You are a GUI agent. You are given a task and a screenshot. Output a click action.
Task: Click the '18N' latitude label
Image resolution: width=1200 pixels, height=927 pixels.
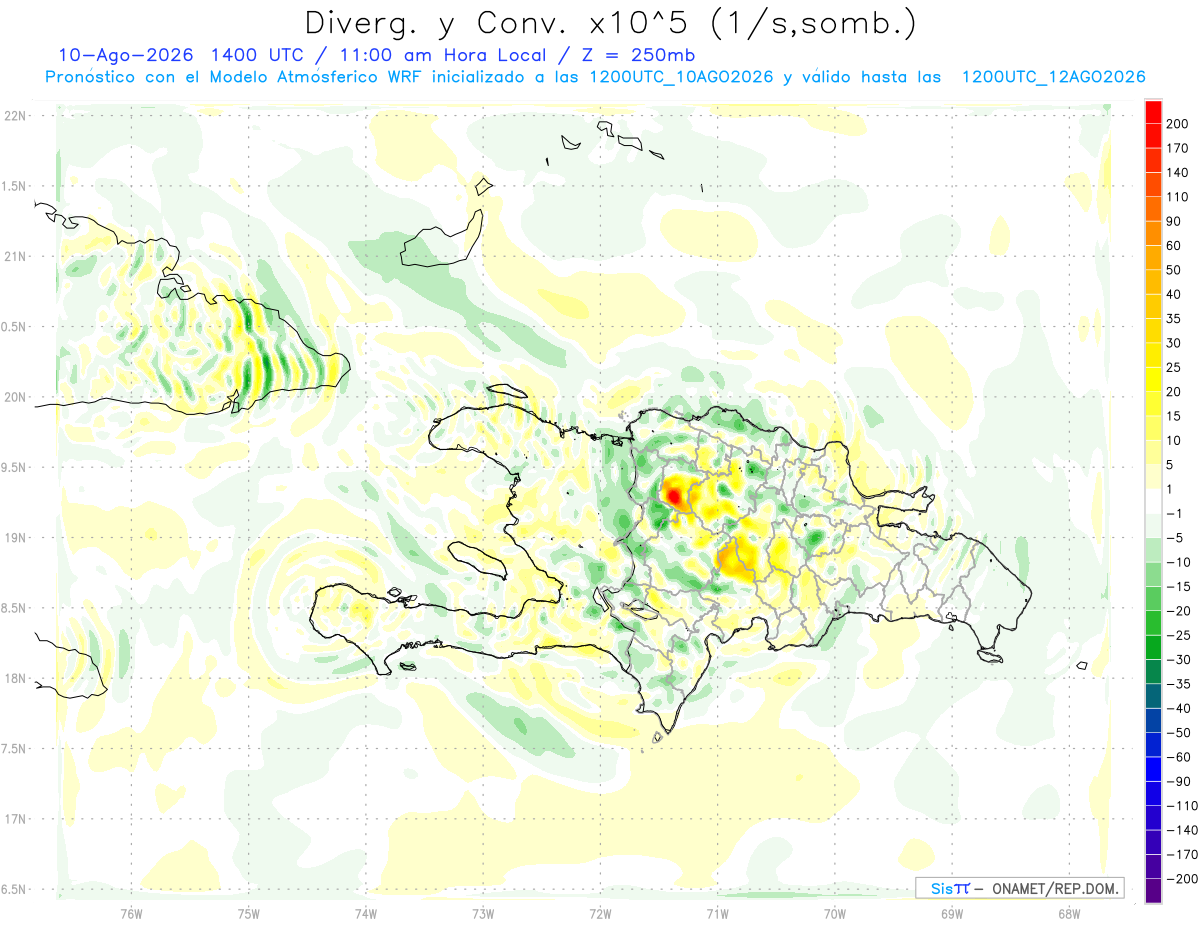tap(15, 678)
